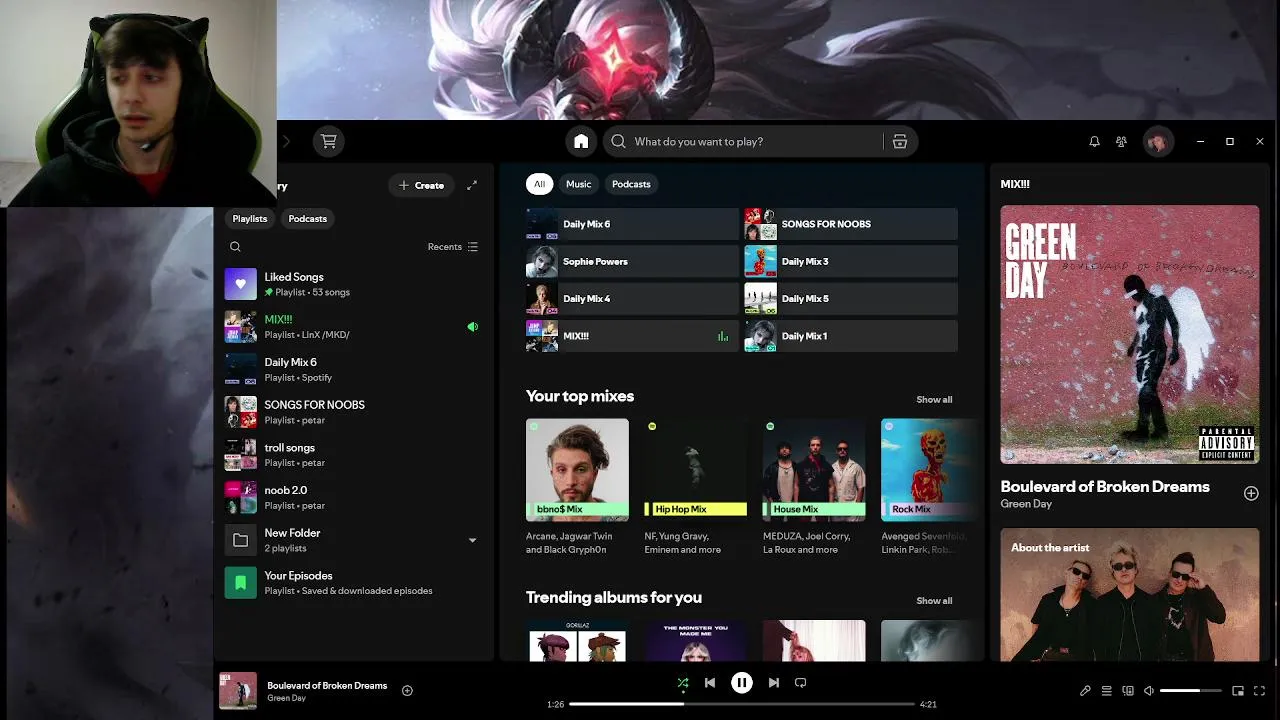Open the MIX!!! shortcut card
The image size is (1280, 720).
pyautogui.click(x=632, y=336)
